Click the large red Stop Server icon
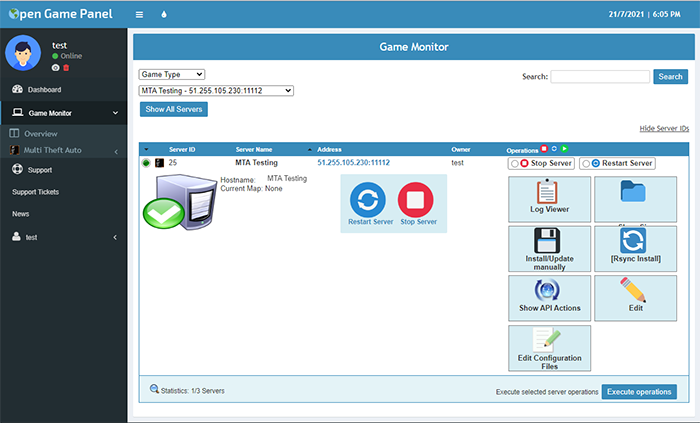Viewport: 700px width, 423px height. tap(416, 200)
